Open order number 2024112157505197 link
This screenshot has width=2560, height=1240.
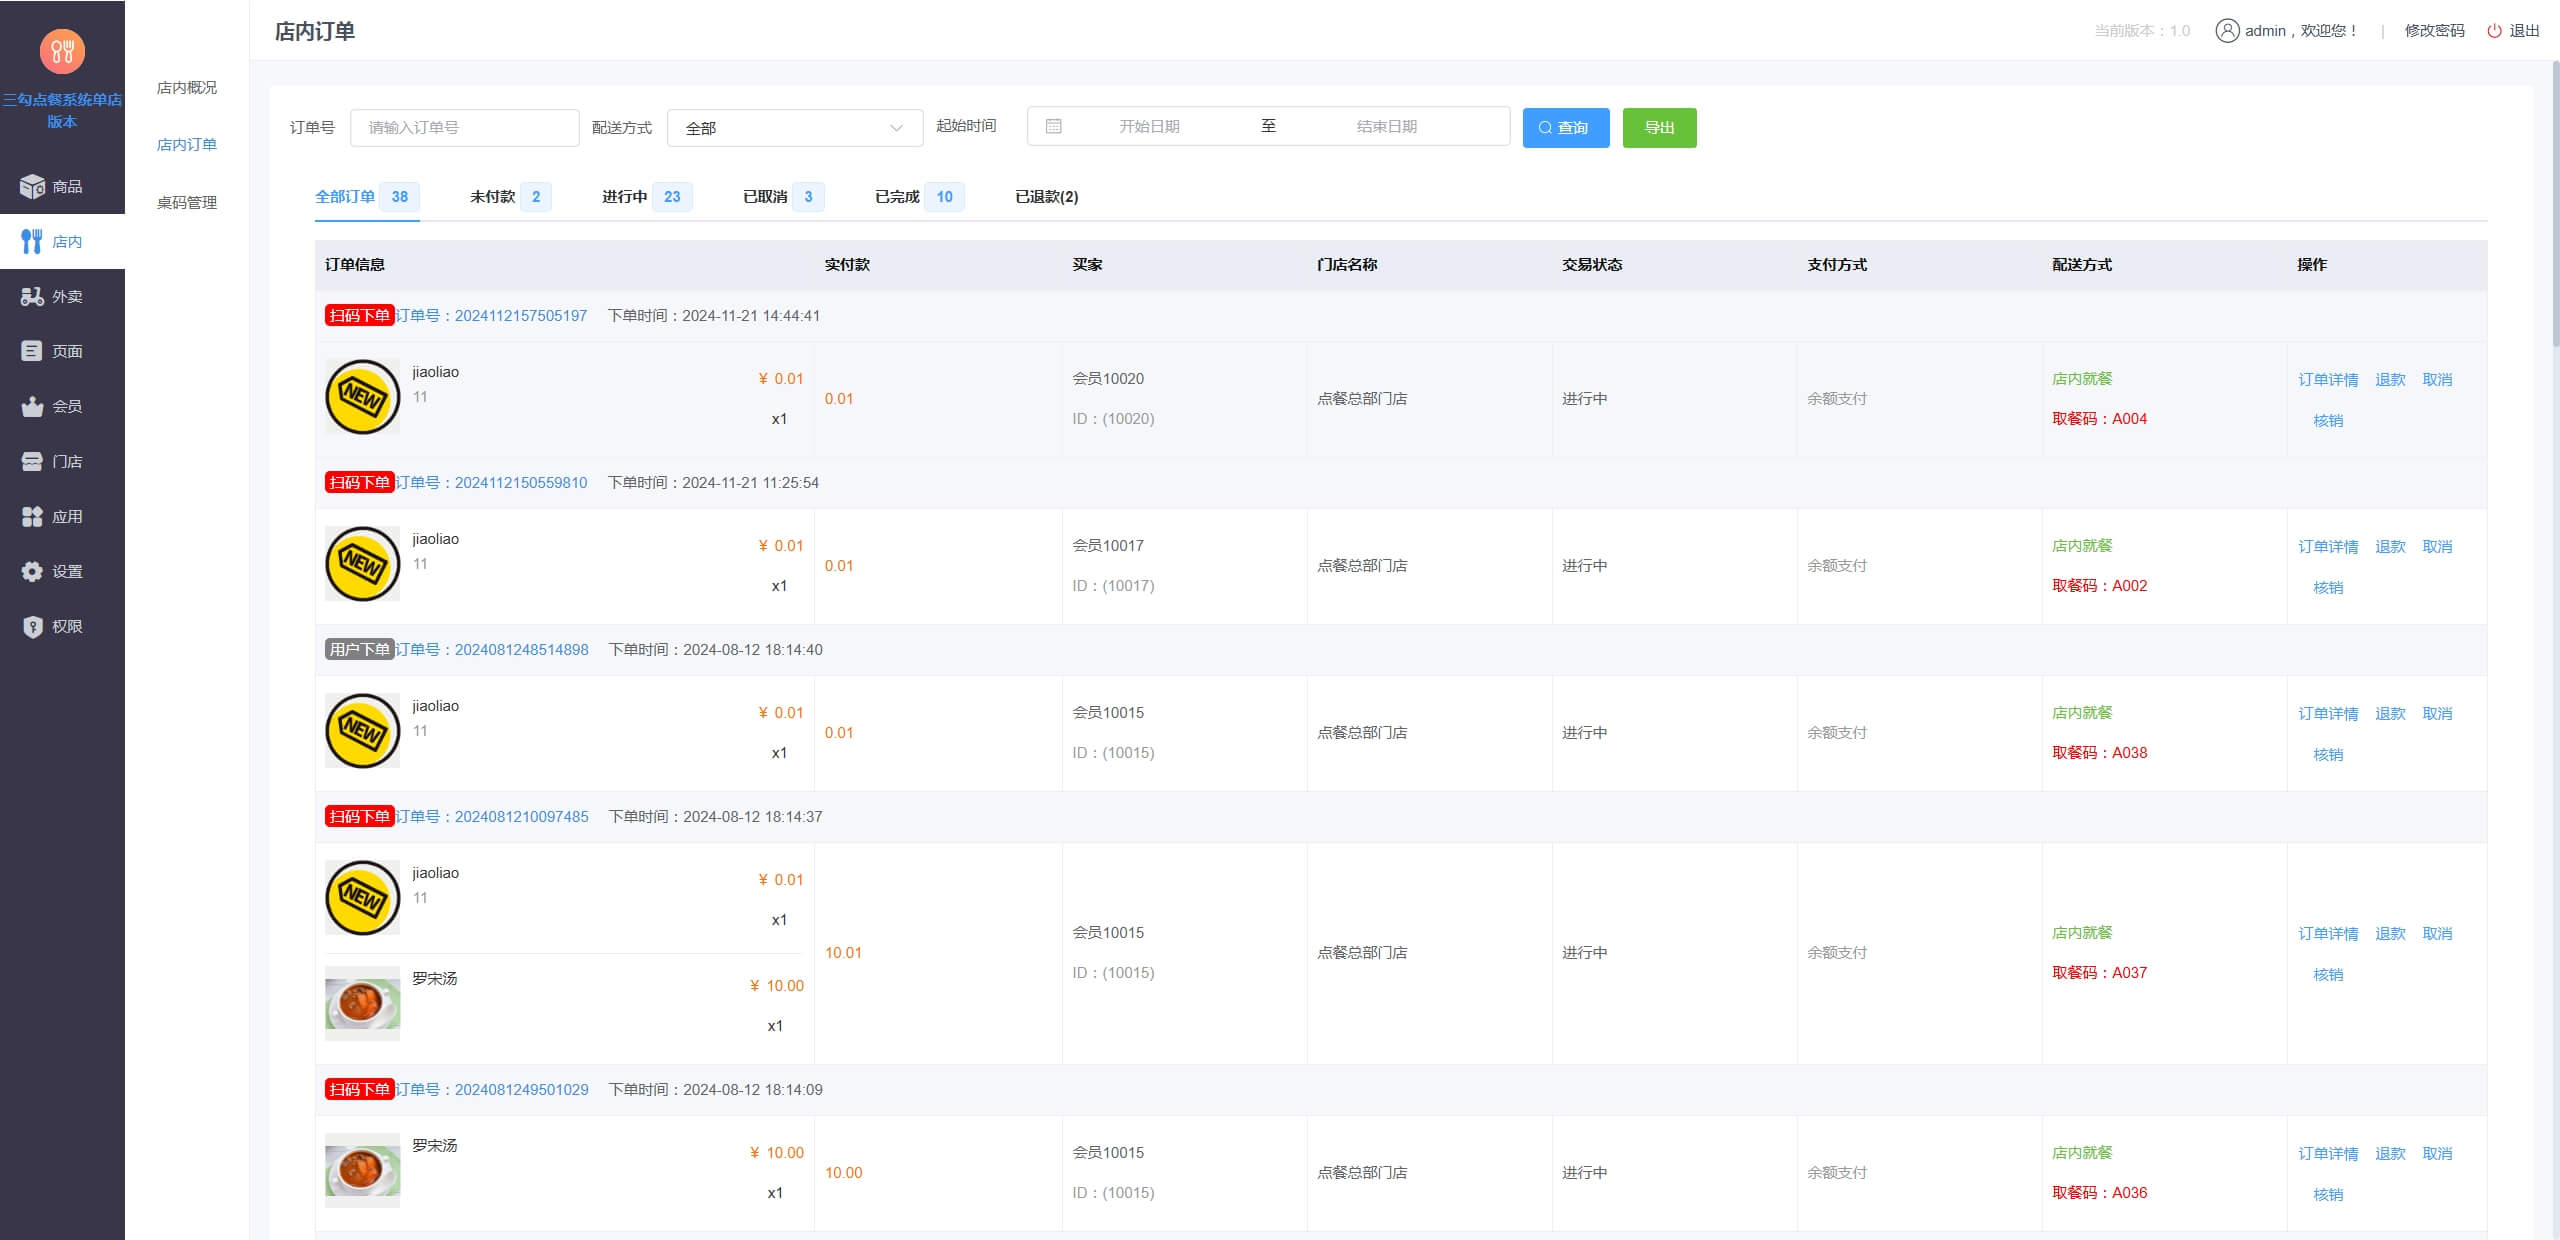click(521, 315)
